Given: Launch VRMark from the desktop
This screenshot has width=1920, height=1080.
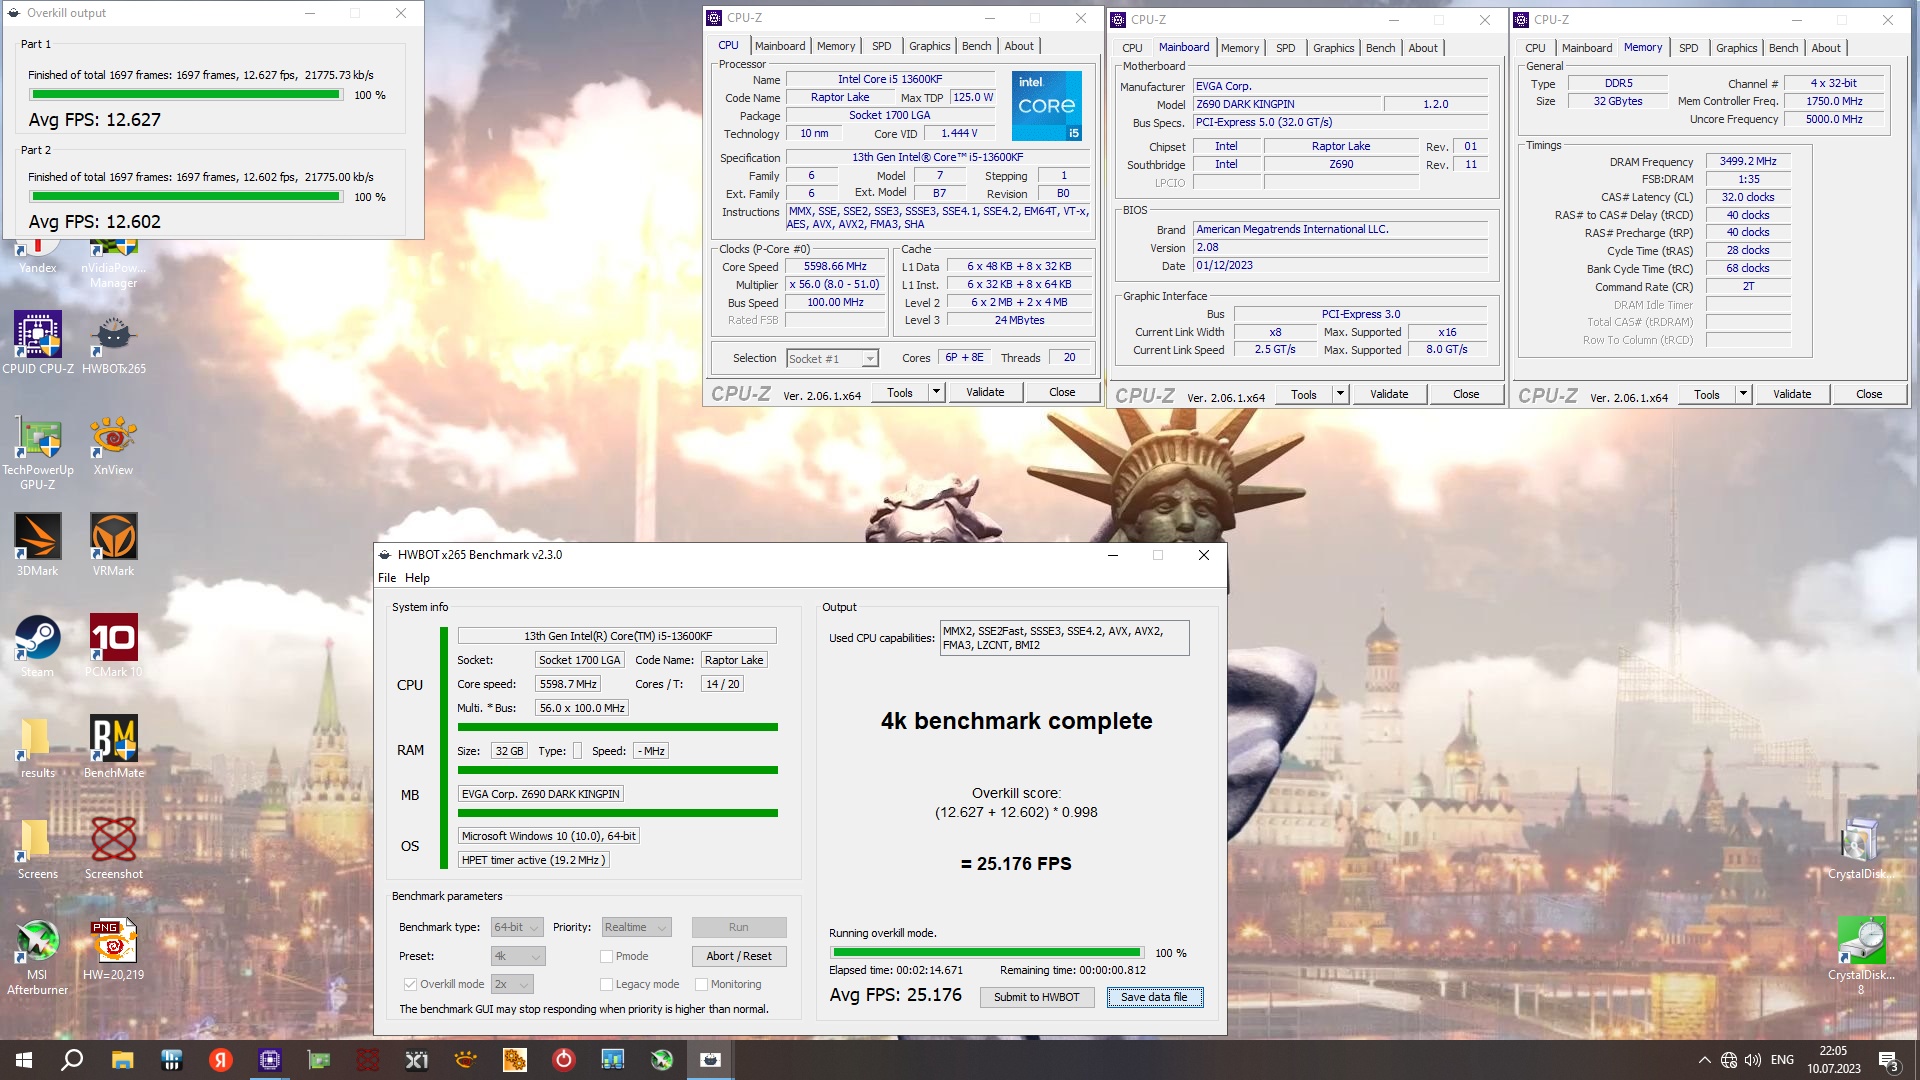Looking at the screenshot, I should click(113, 545).
